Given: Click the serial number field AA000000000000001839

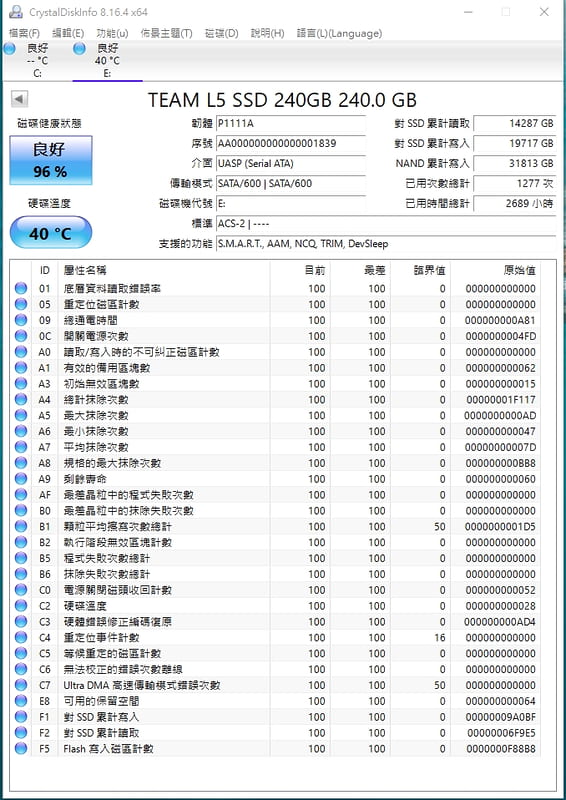Looking at the screenshot, I should (x=291, y=143).
